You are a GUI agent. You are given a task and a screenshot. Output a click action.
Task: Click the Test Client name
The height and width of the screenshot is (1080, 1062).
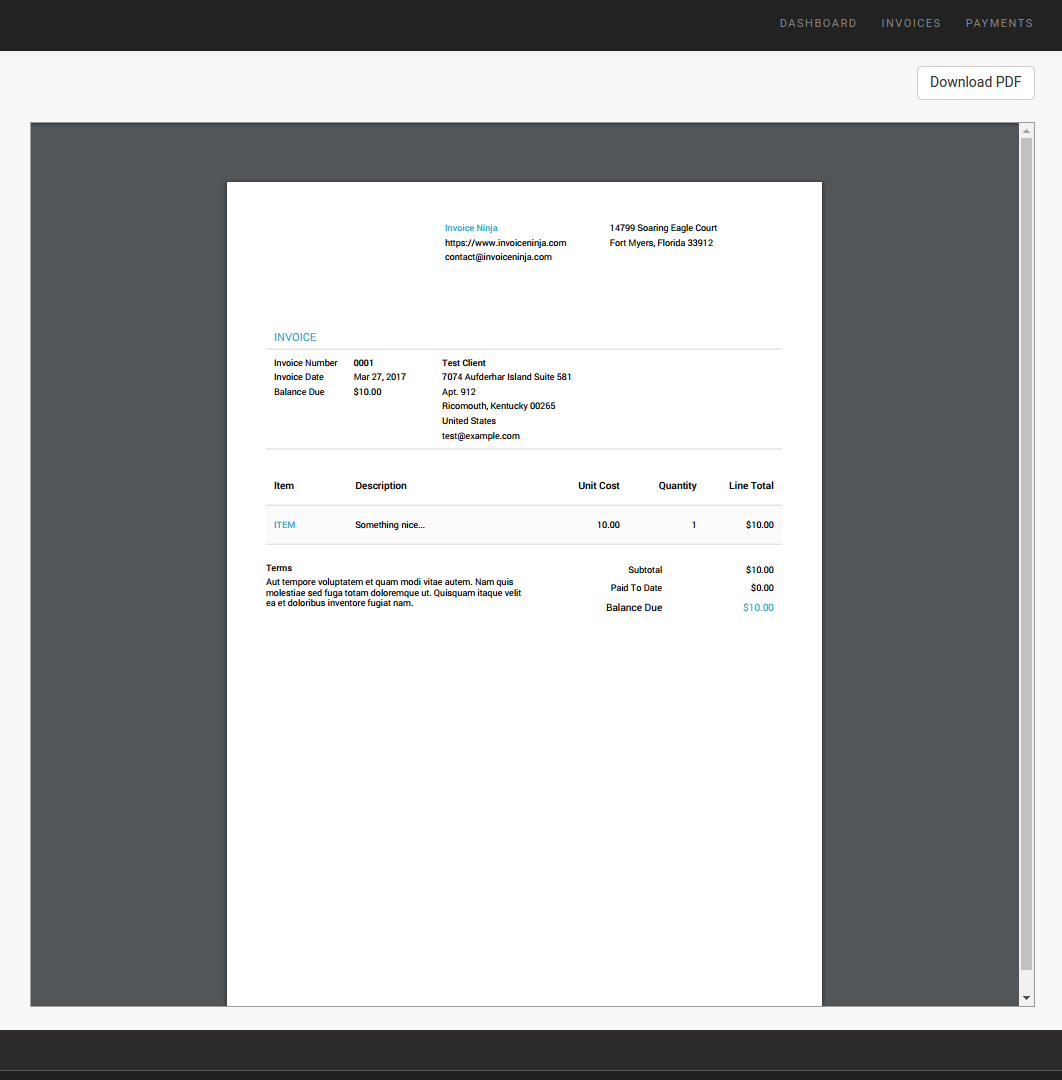463,363
